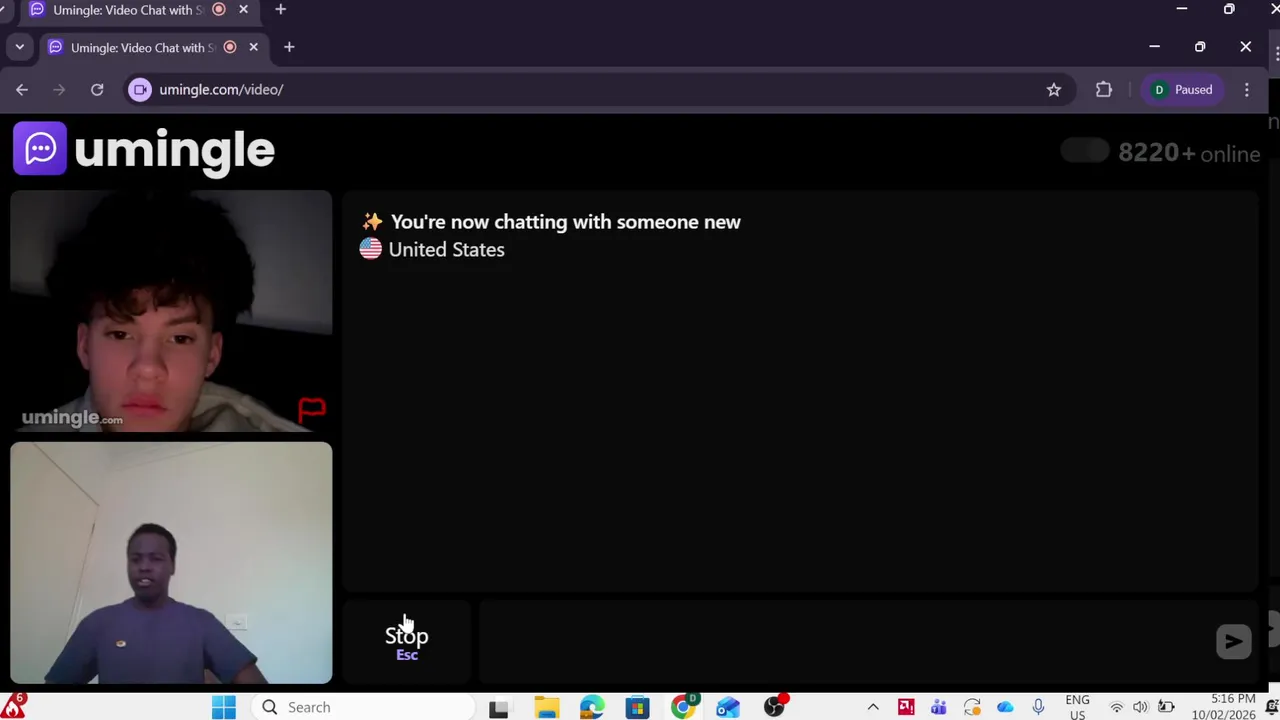
Task: Click the flame app icon in the taskbar
Action: tap(13, 707)
